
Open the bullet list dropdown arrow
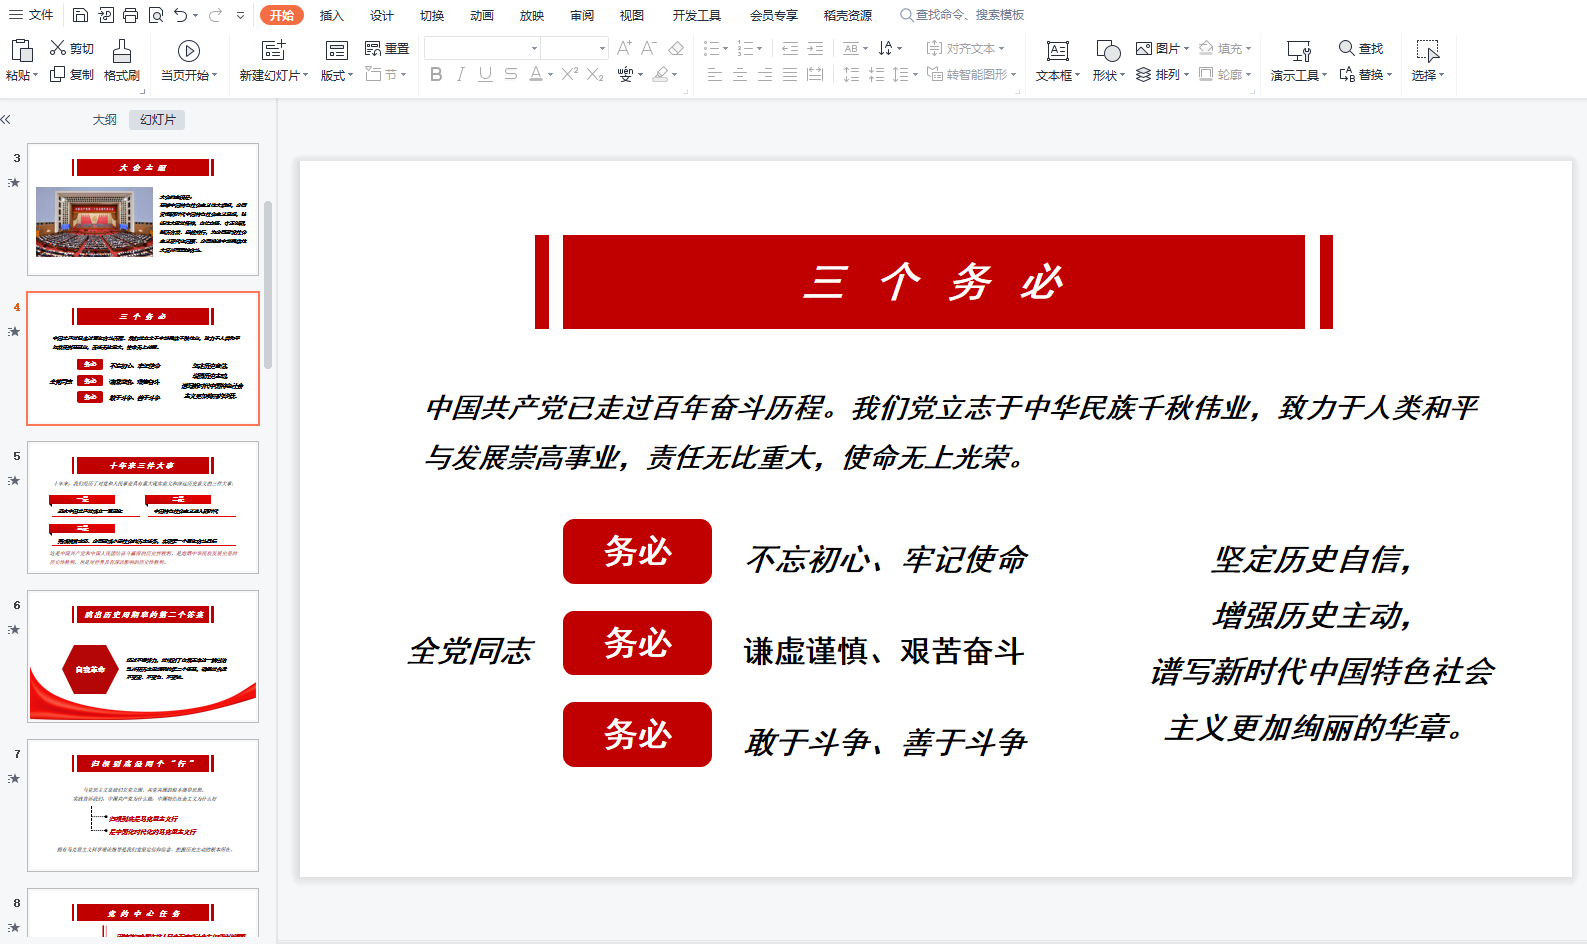725,48
